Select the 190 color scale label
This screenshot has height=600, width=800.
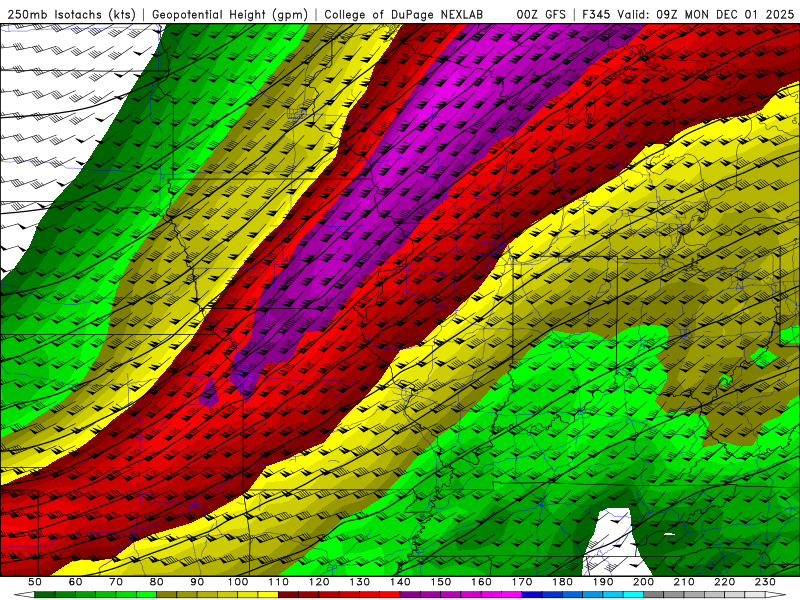pos(603,582)
